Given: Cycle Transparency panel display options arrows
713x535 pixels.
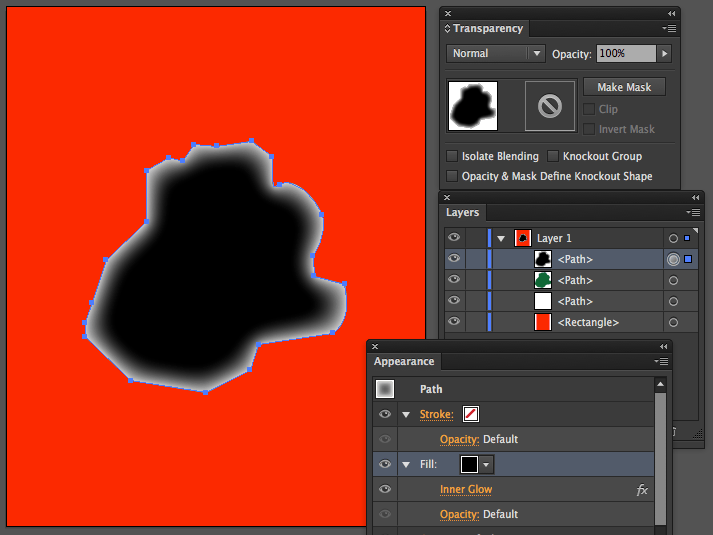Looking at the screenshot, I should click(x=447, y=28).
